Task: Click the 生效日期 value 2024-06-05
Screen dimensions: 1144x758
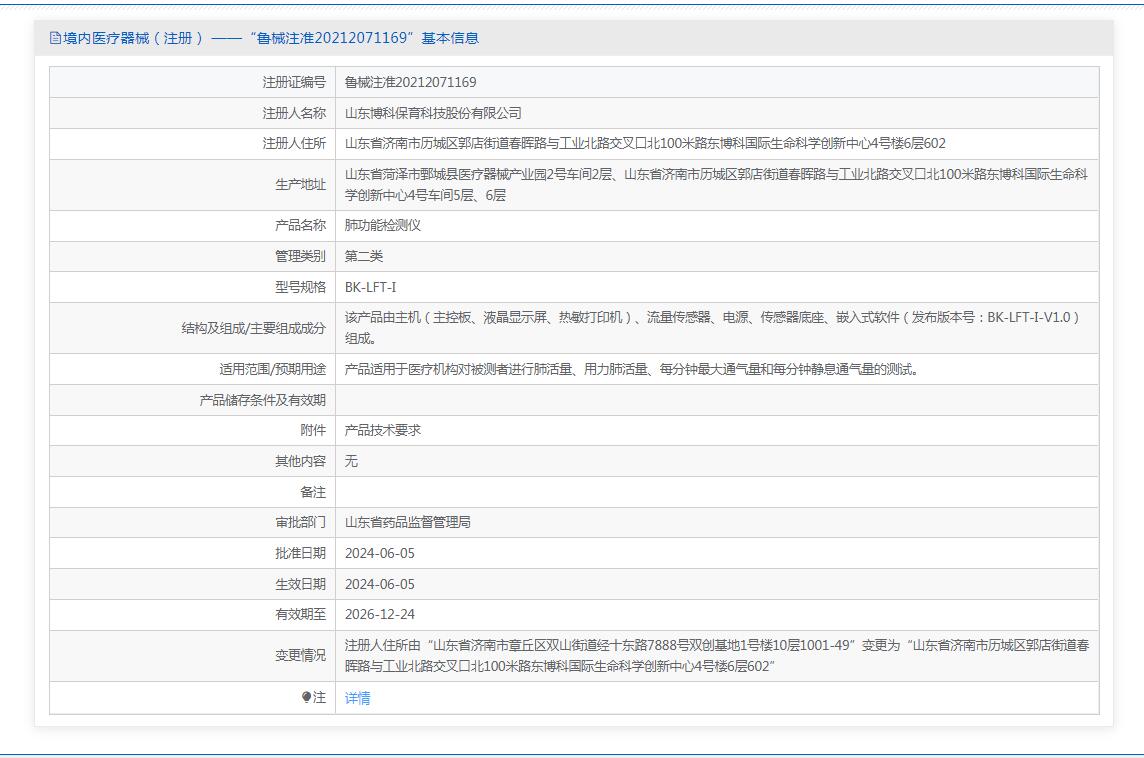Action: (379, 584)
